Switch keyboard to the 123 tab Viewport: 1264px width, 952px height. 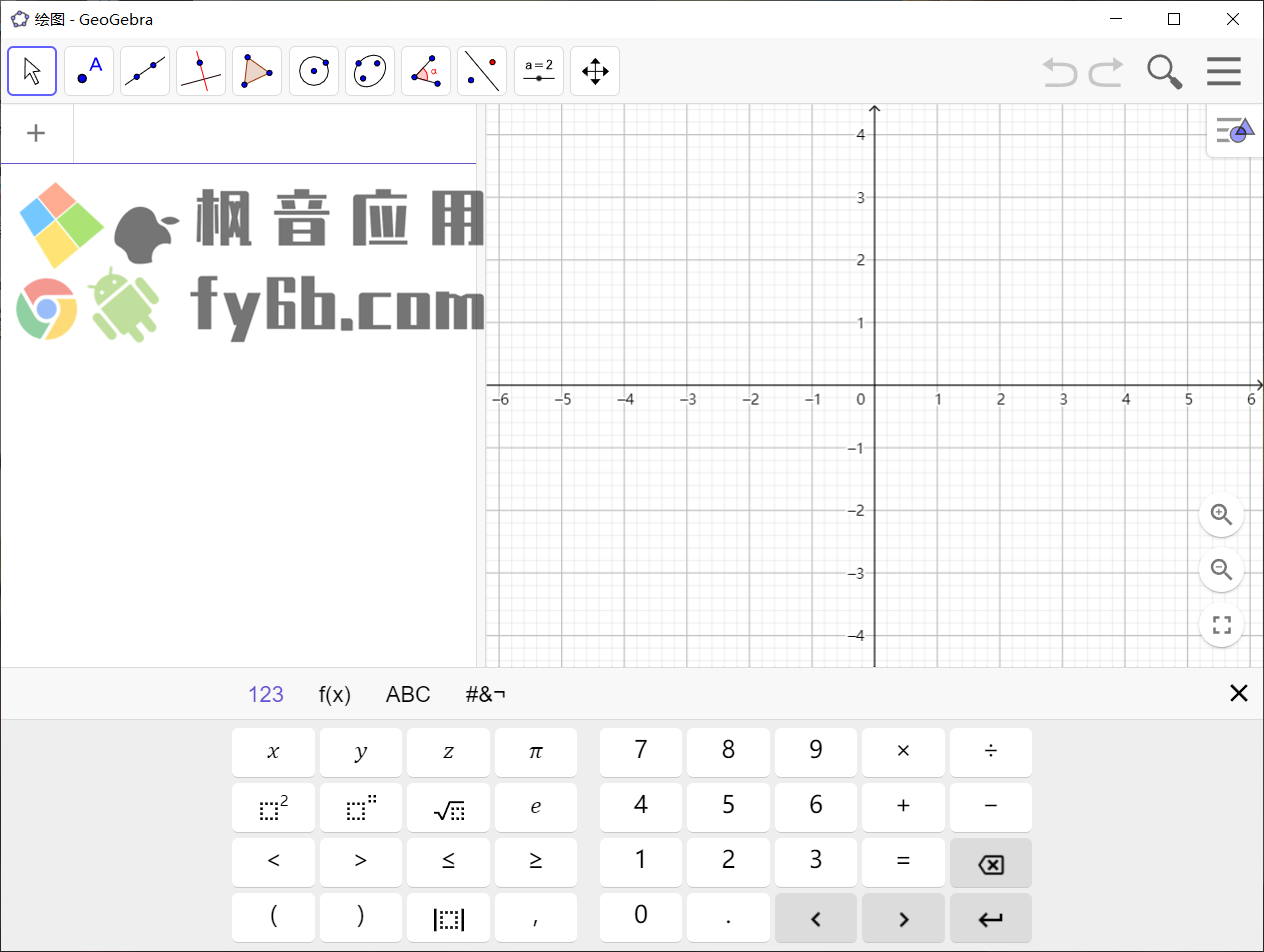coord(266,694)
